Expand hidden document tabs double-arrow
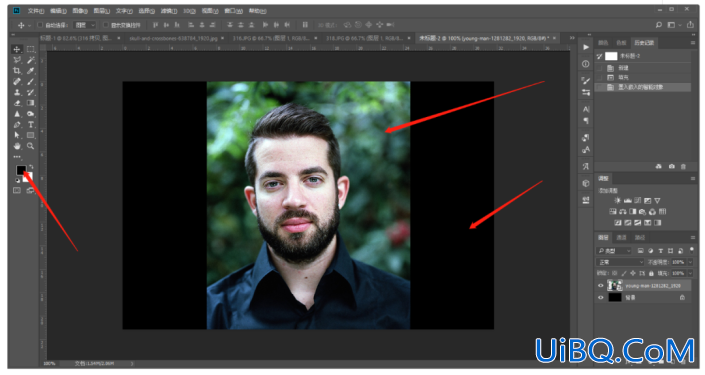The width and height of the screenshot is (705, 375). (572, 38)
